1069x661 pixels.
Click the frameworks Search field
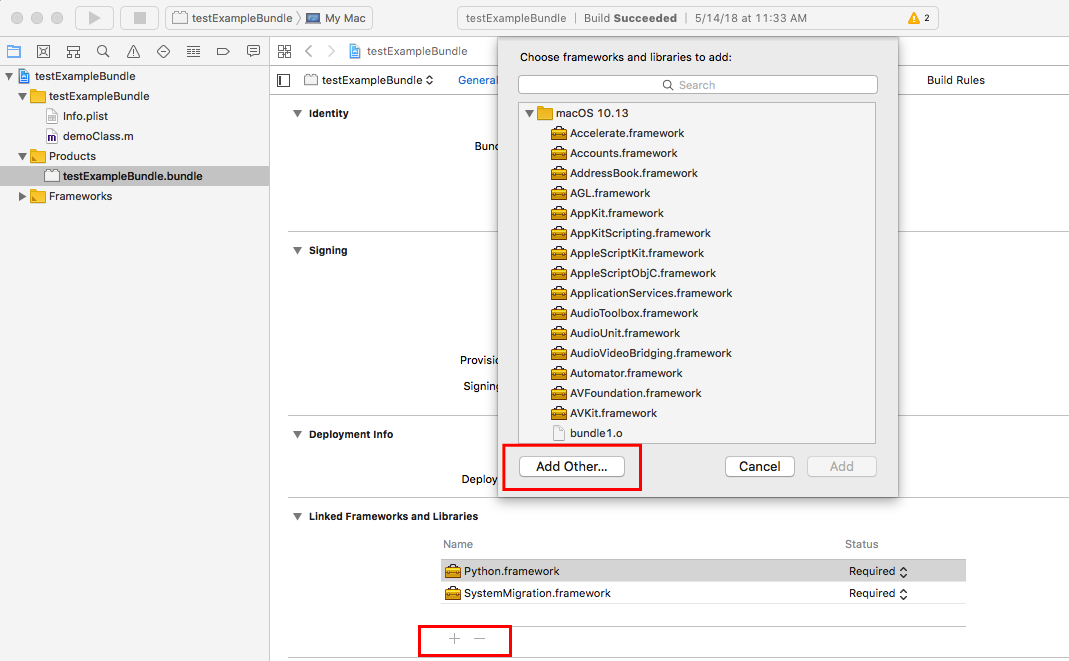[x=697, y=85]
